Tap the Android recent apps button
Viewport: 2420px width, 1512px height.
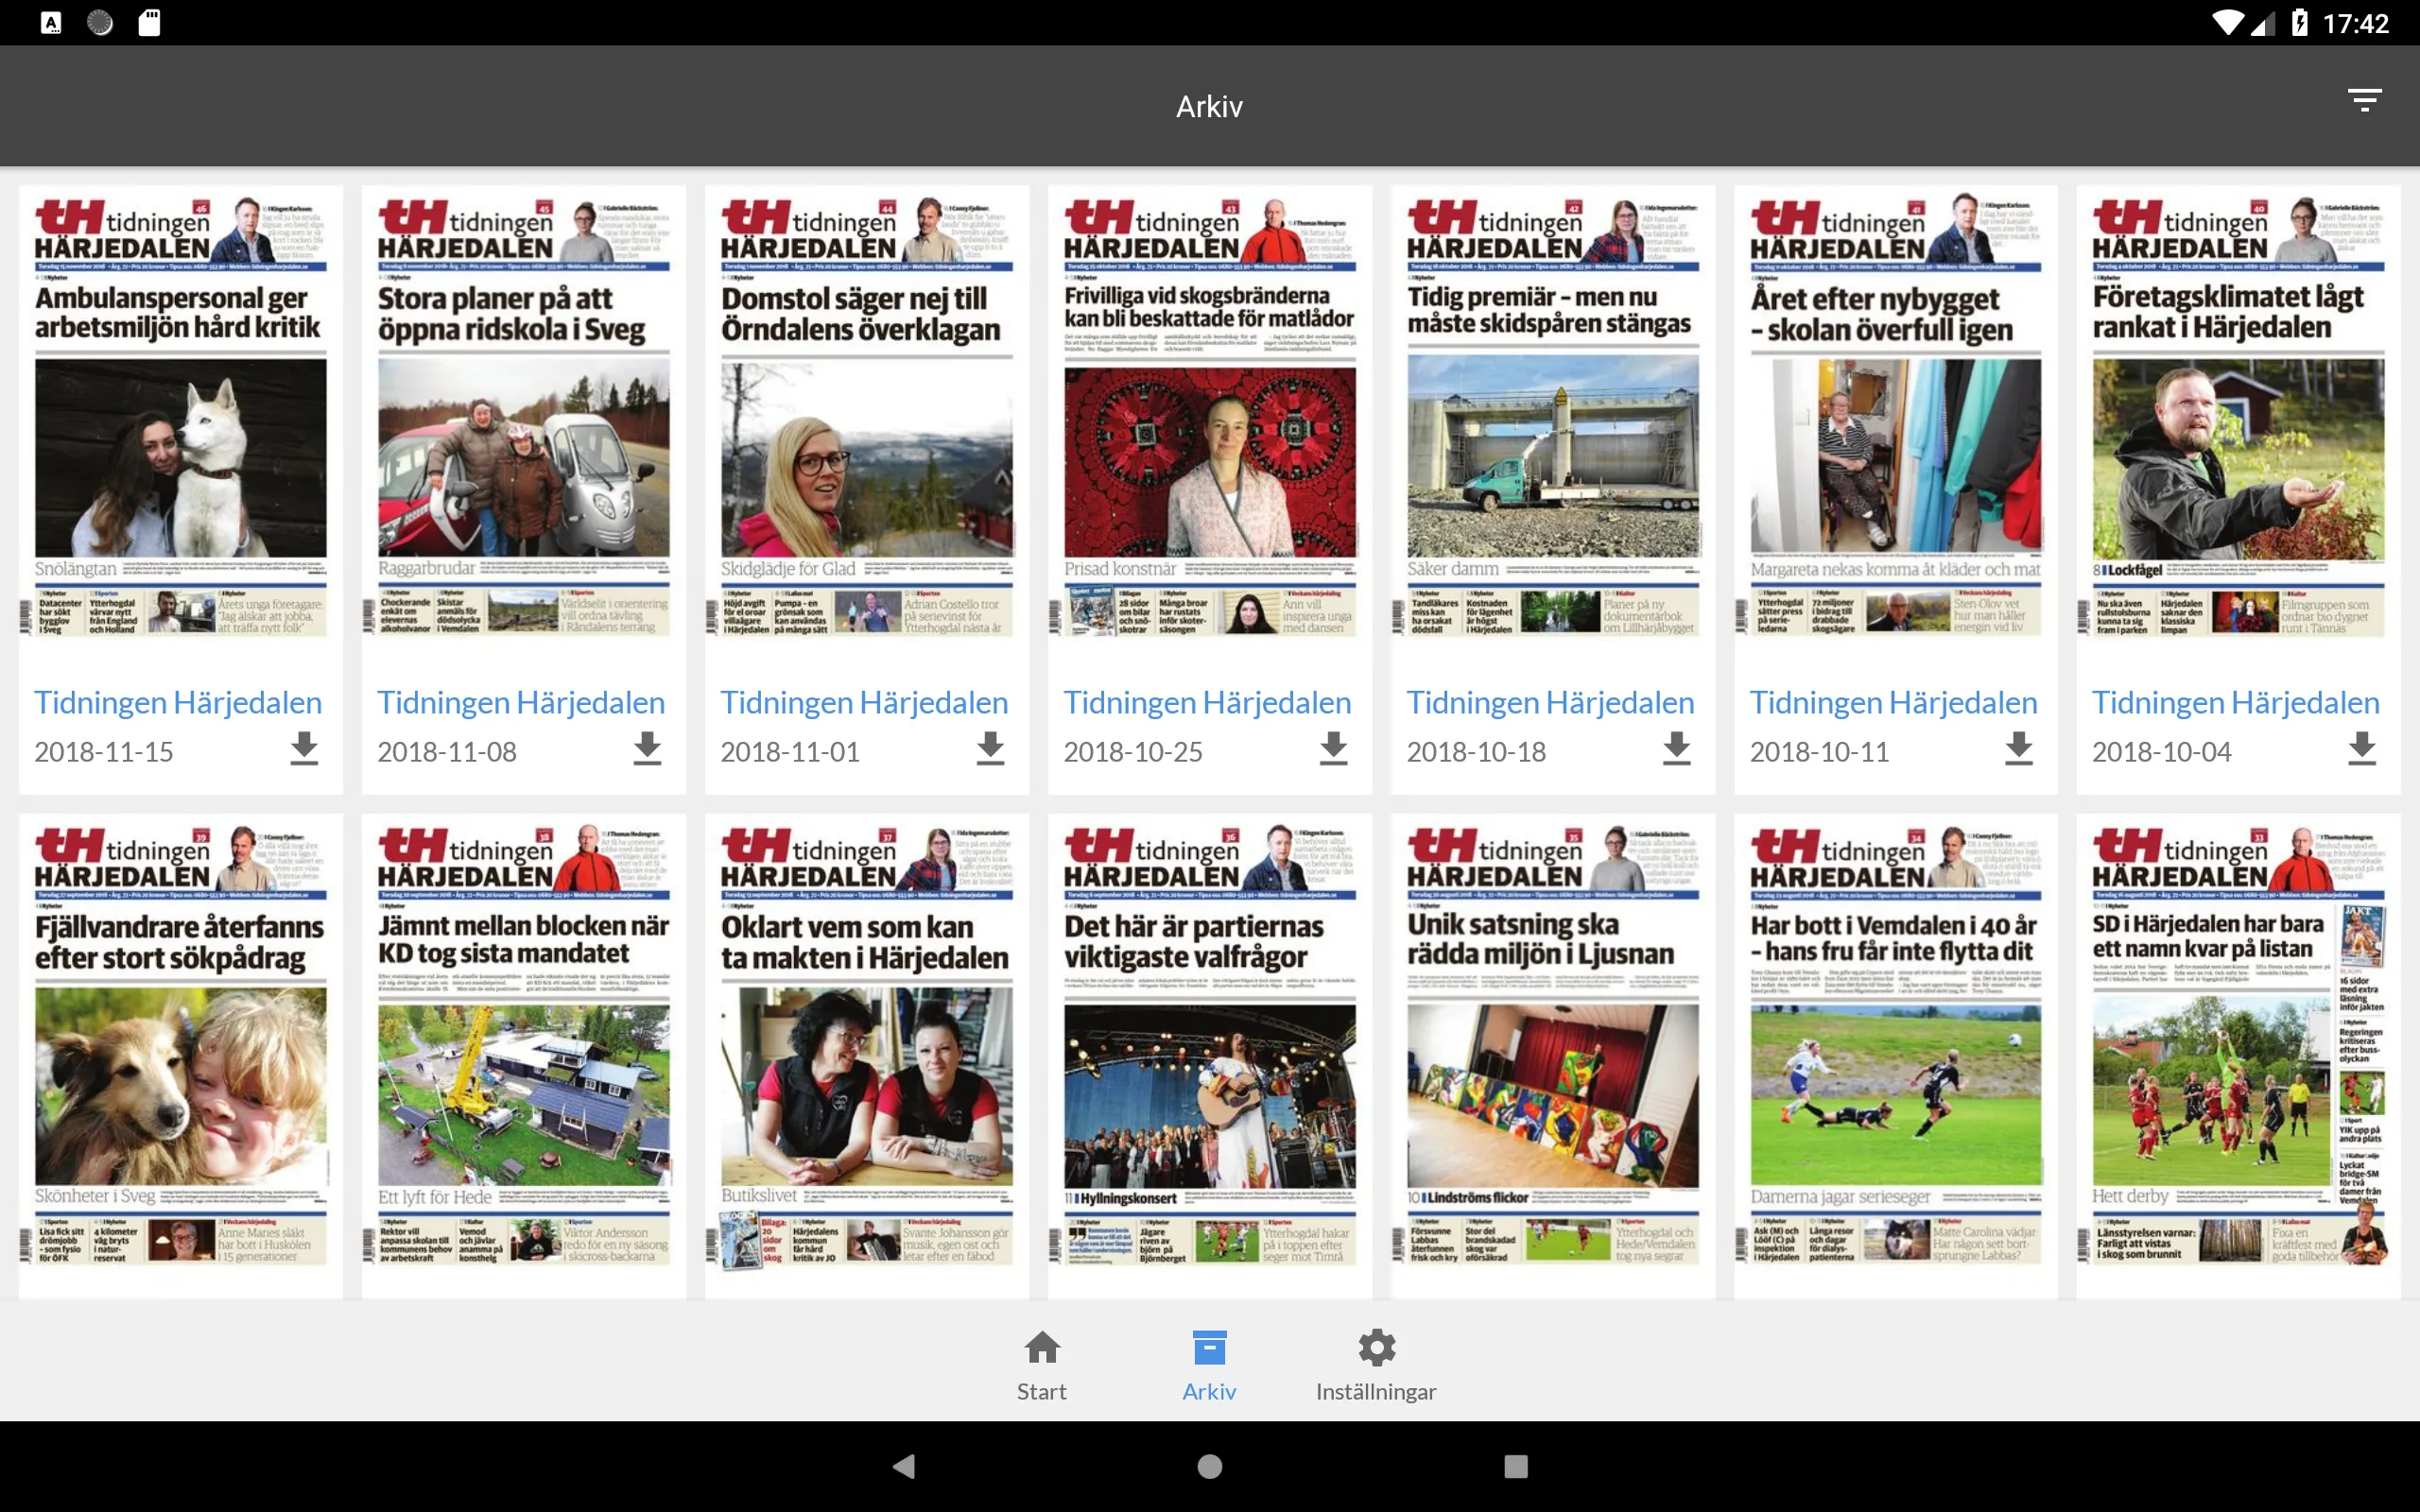(1516, 1466)
